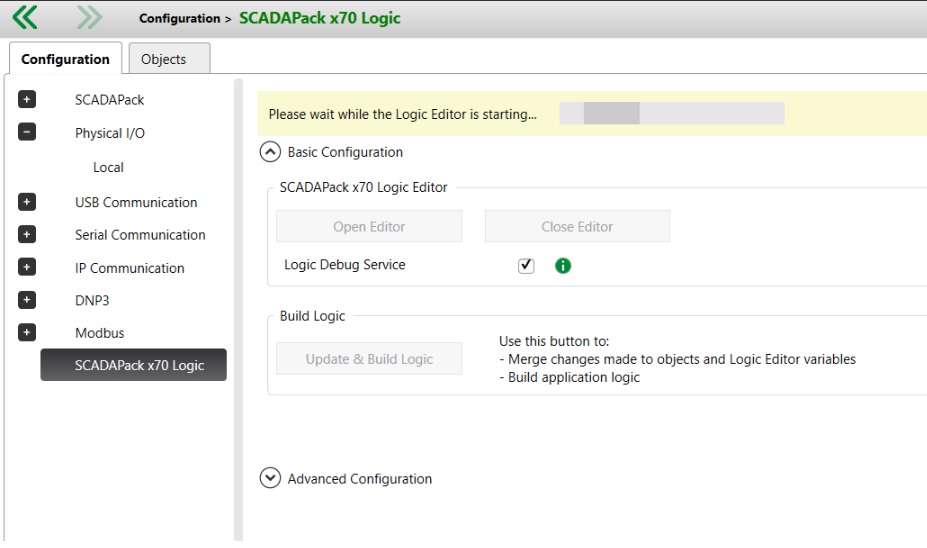
Task: Switch to the Objects tab
Action: point(169,59)
